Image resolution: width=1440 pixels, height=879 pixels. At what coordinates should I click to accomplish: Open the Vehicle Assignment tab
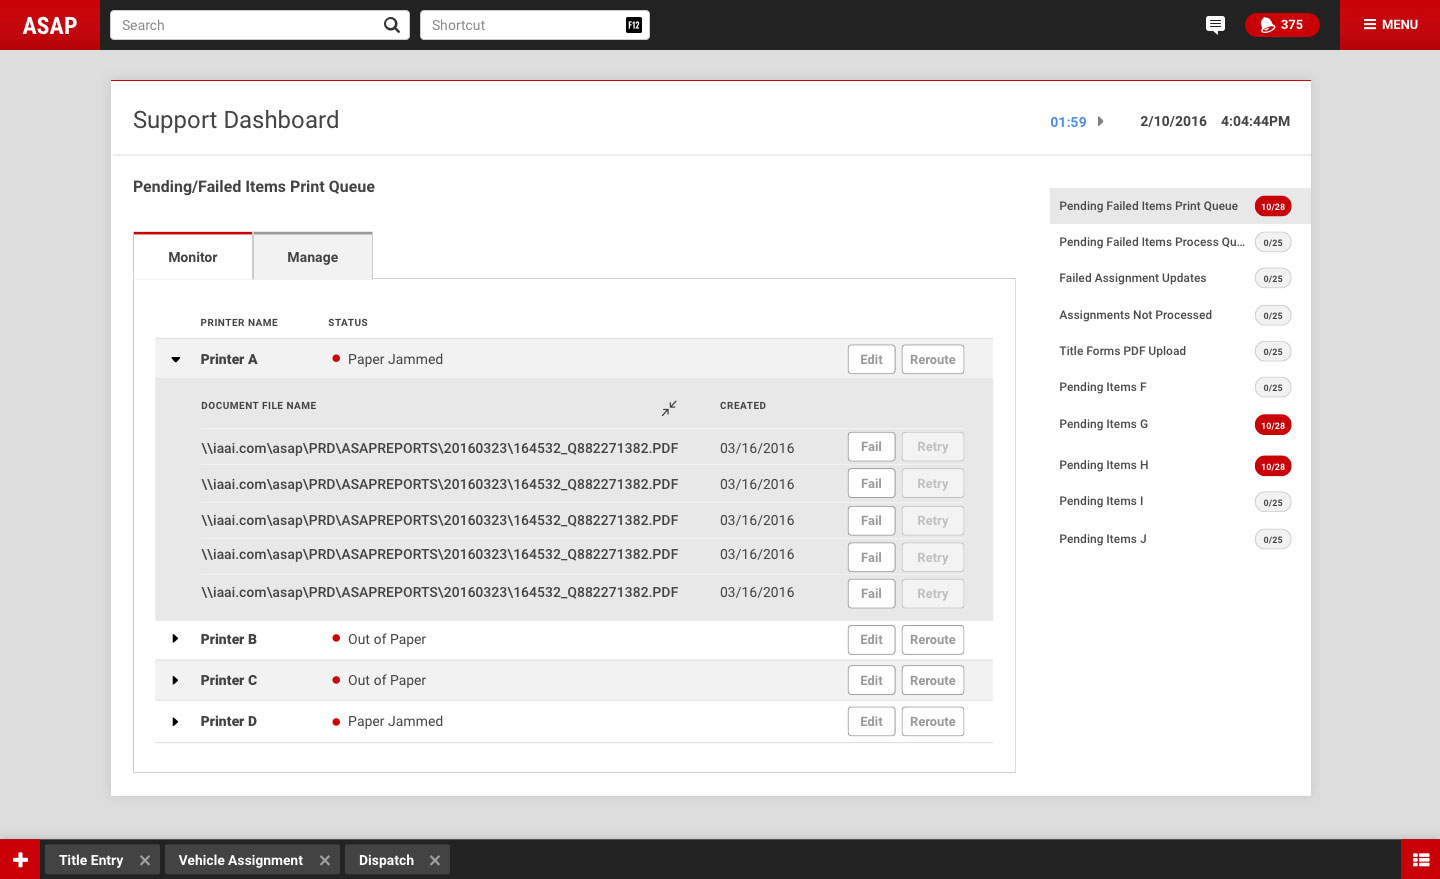[x=240, y=860]
